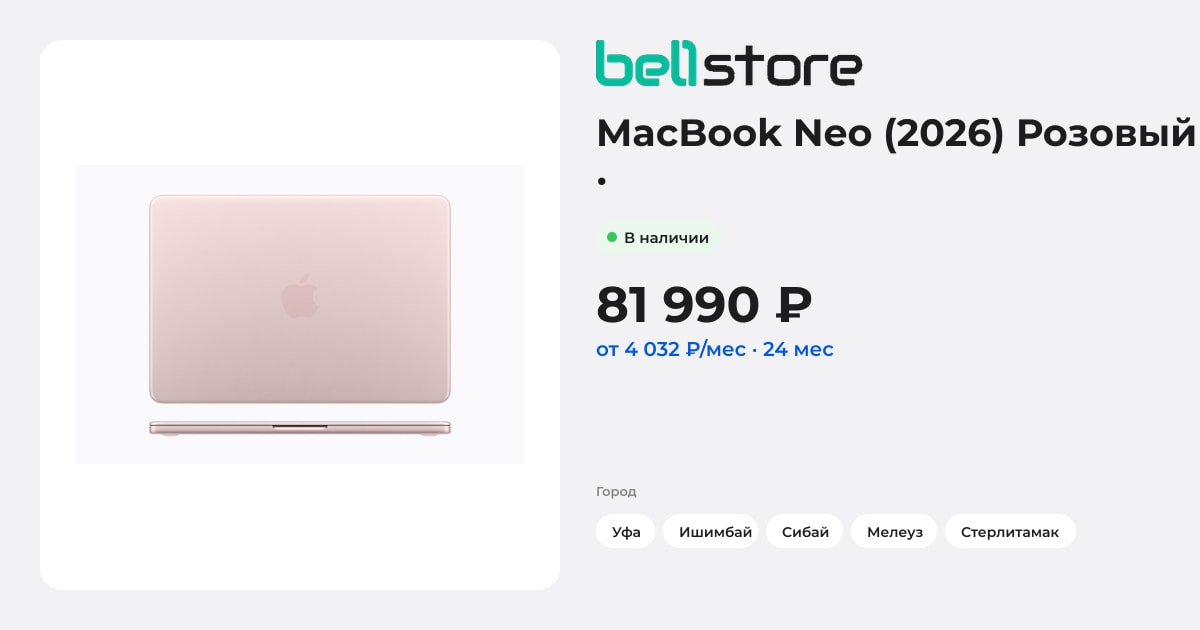Click the Город section label
The height and width of the screenshot is (630, 1200).
pos(616,491)
